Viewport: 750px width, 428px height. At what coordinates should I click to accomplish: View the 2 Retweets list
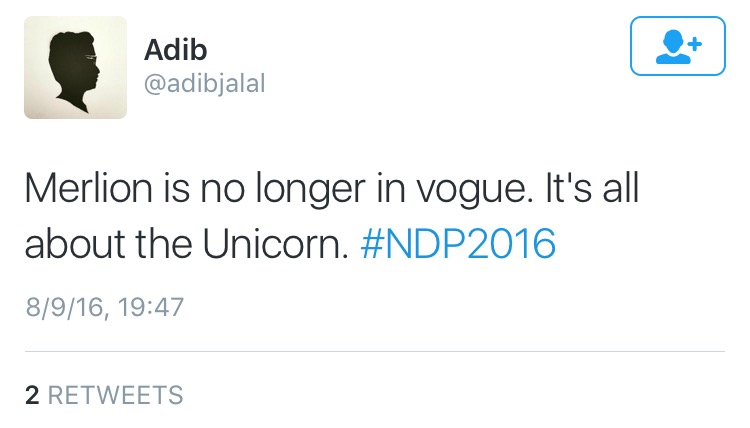(104, 395)
